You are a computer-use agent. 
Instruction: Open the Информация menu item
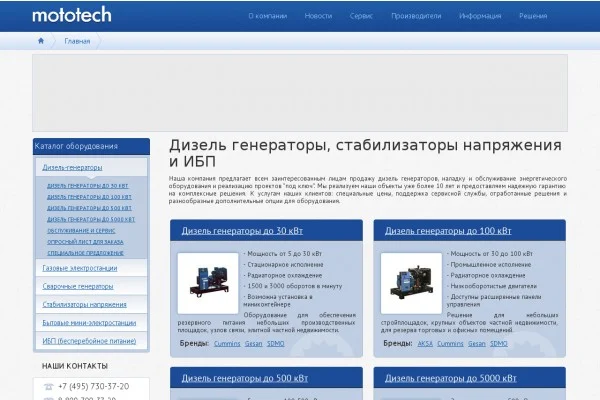click(480, 16)
